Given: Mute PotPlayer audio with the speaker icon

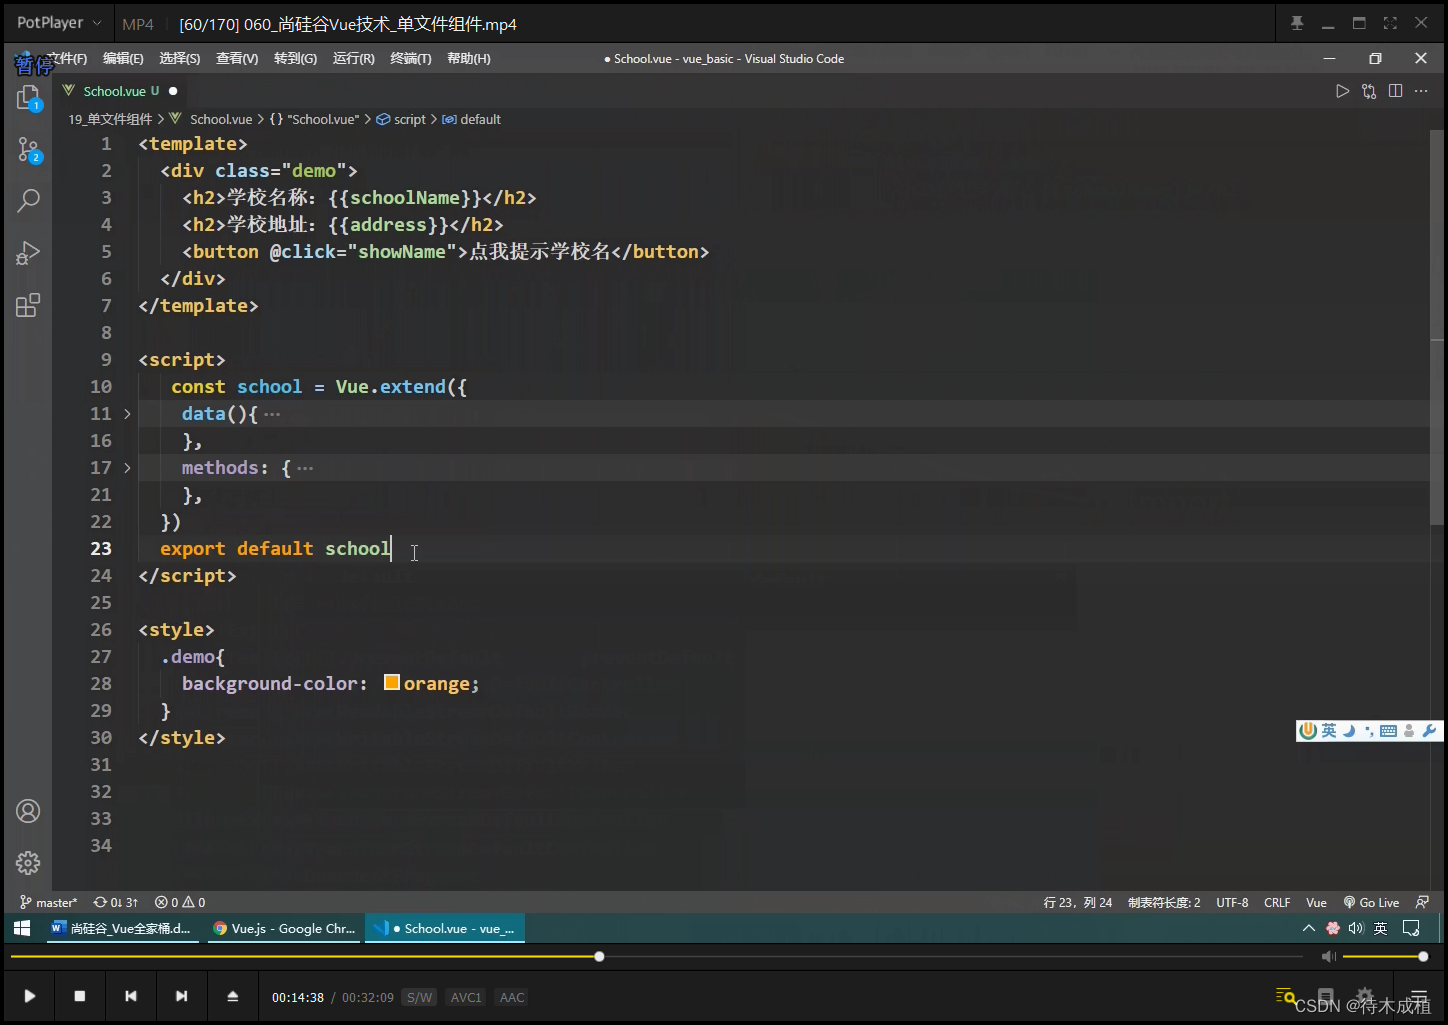Looking at the screenshot, I should (1328, 957).
